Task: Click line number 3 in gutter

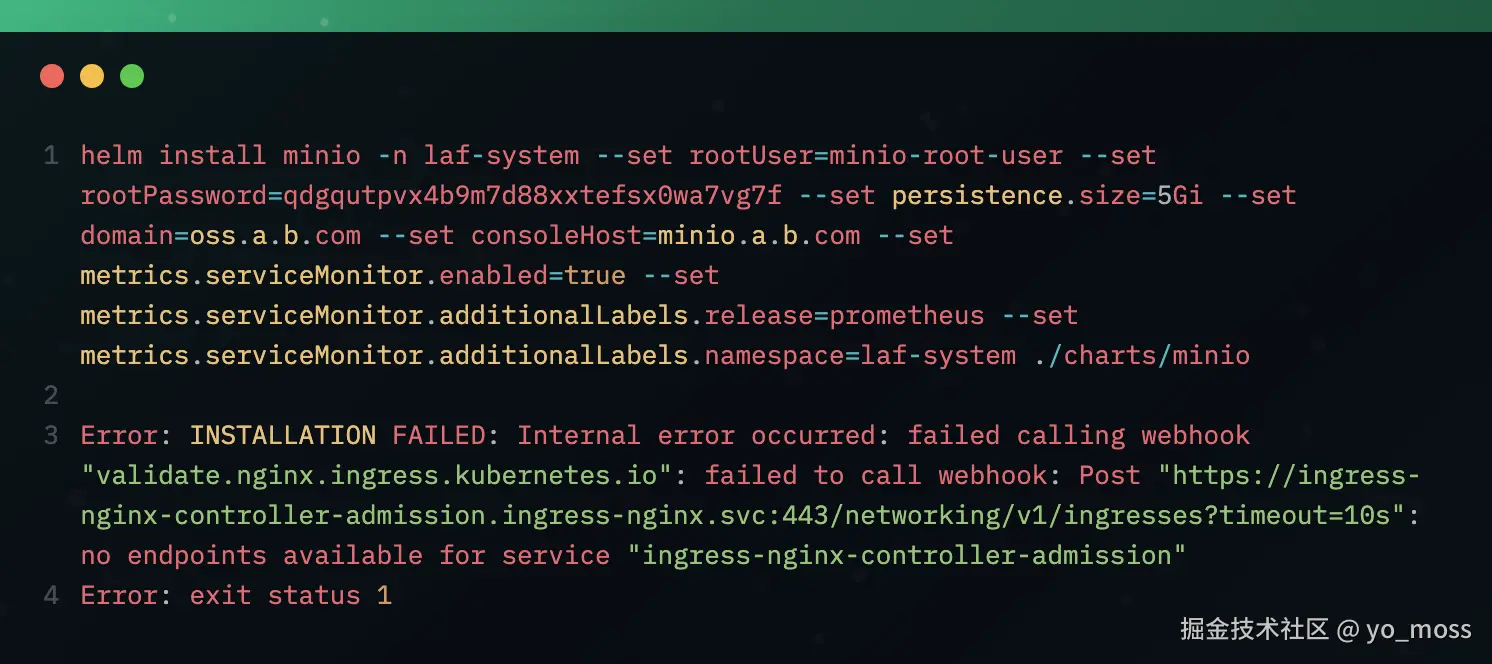Action: [x=51, y=436]
